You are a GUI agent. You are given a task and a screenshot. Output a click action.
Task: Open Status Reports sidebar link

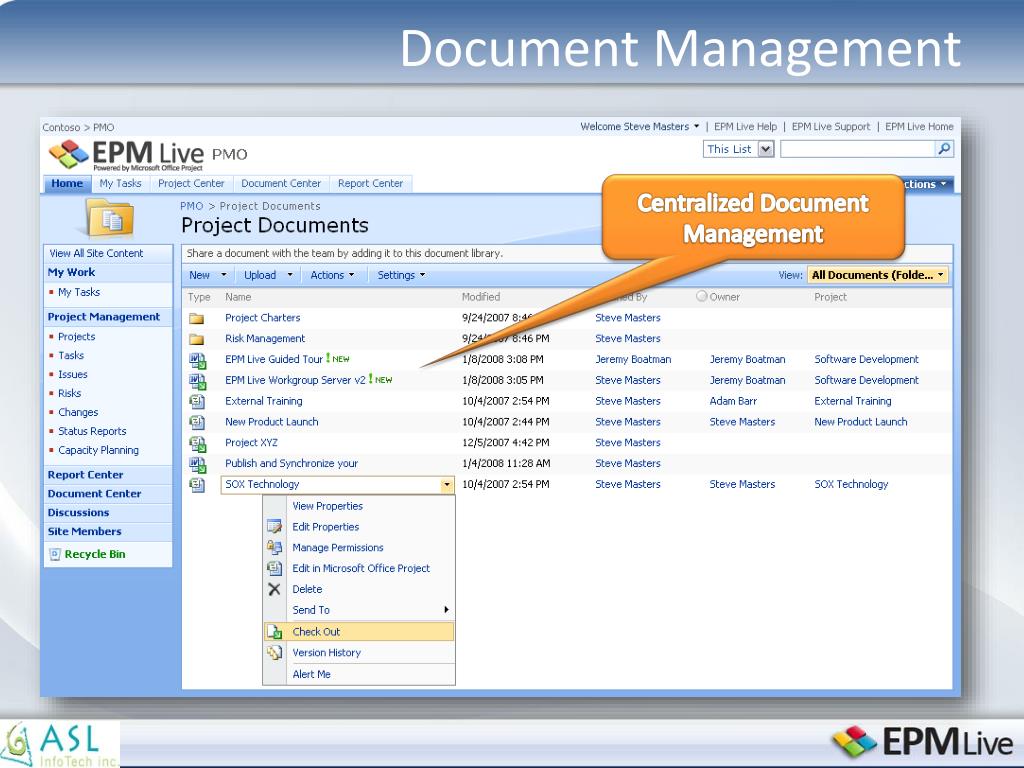point(92,431)
